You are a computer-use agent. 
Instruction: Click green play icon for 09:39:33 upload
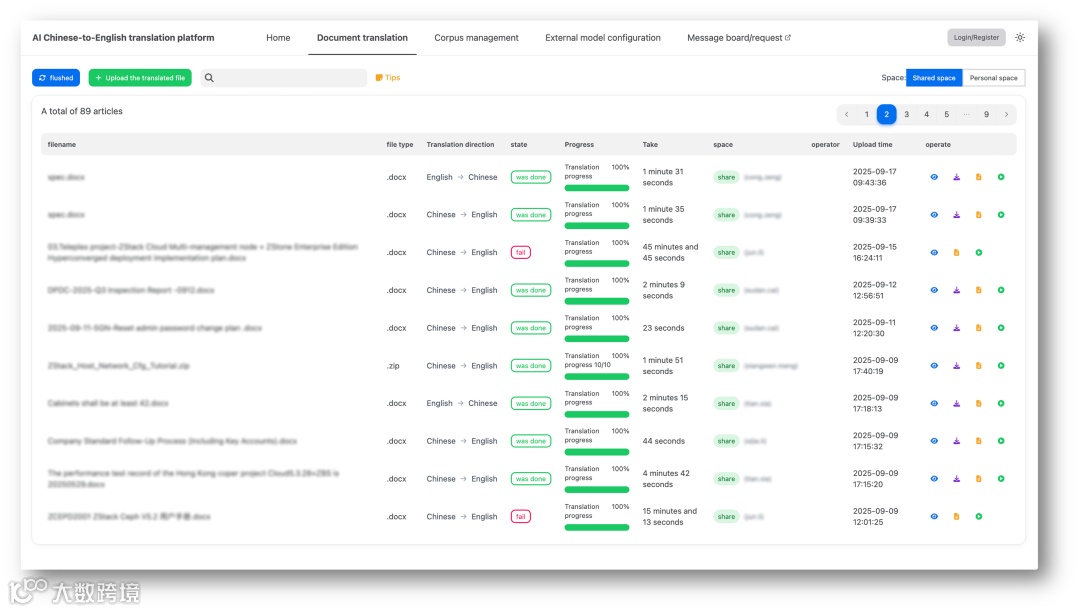[1001, 215]
